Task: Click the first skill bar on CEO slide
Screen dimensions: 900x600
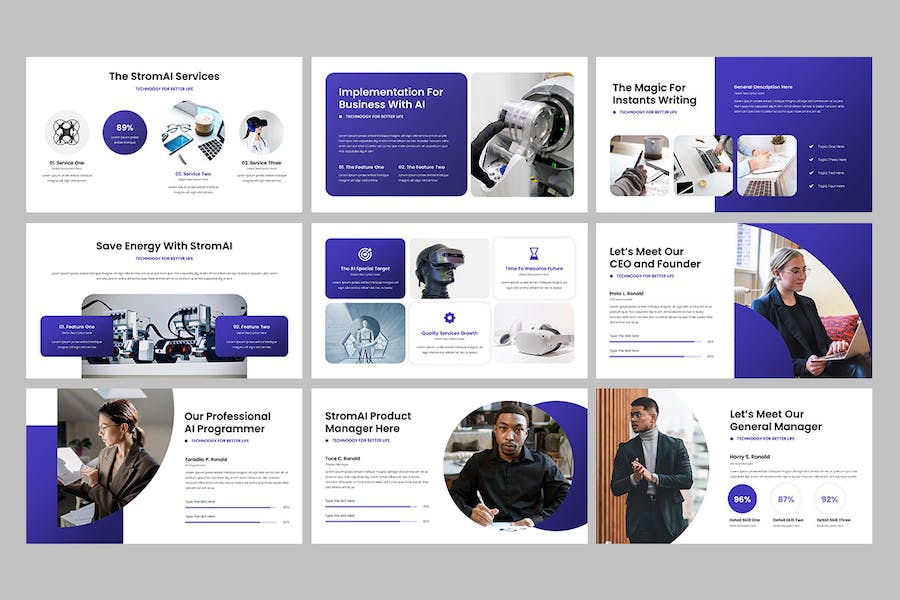Action: pyautogui.click(x=655, y=342)
